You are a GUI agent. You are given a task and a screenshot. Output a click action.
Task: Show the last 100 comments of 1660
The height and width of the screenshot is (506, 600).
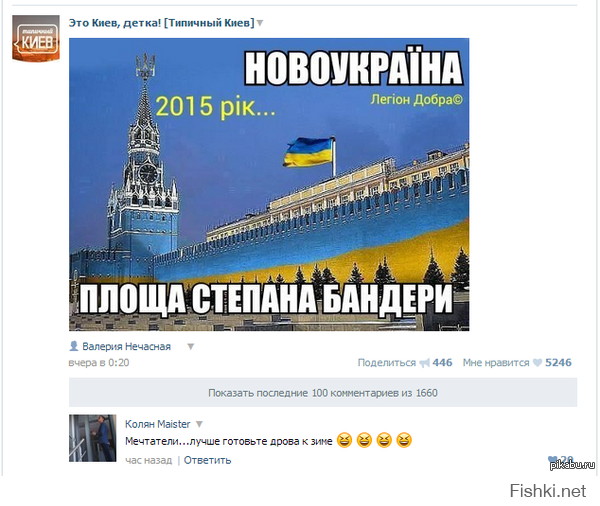pos(323,393)
